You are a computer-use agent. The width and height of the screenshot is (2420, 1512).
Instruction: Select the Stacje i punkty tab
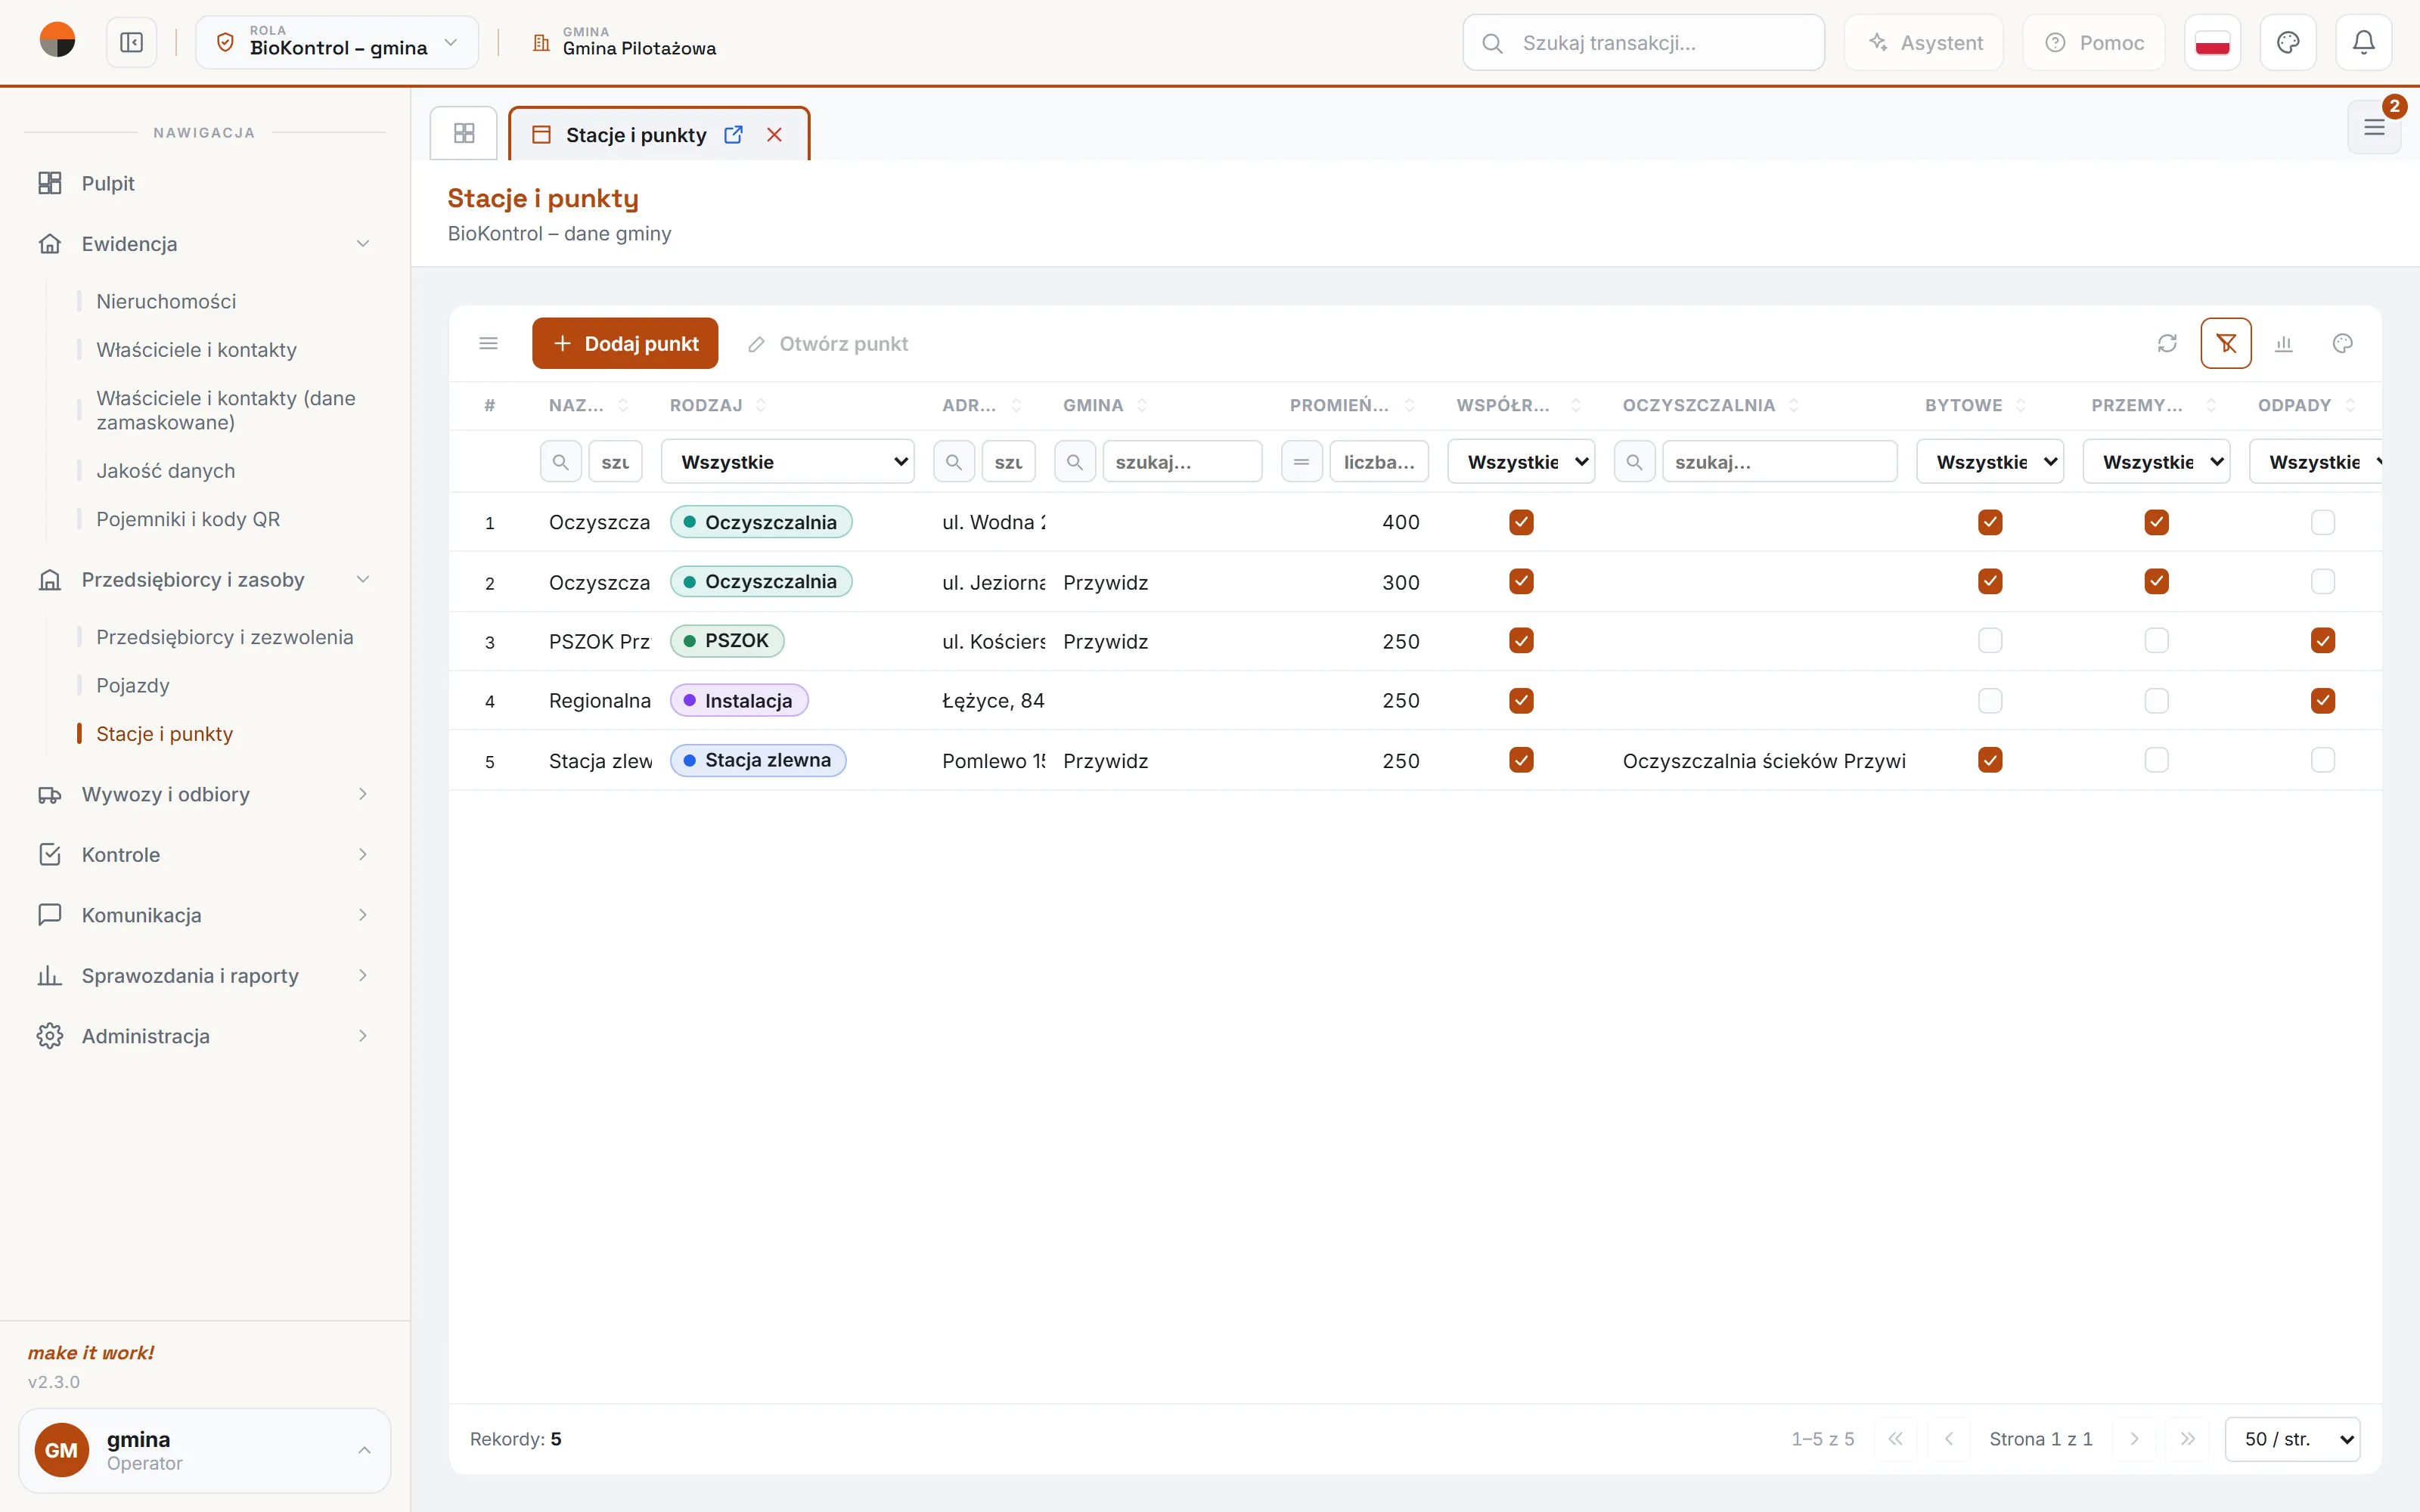point(636,134)
